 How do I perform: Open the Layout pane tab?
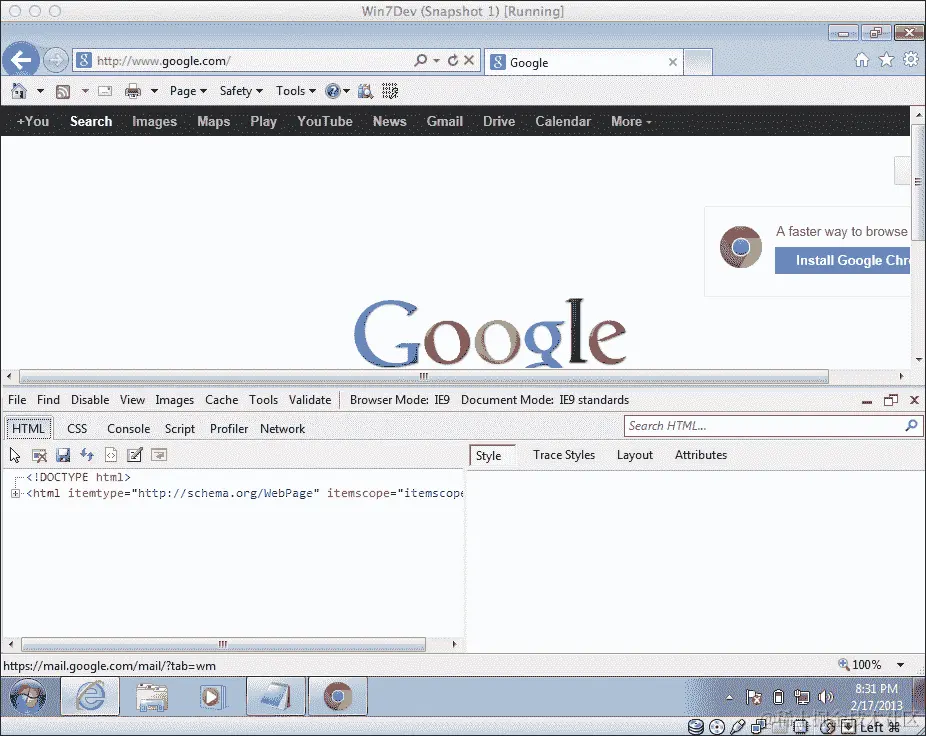coord(635,455)
